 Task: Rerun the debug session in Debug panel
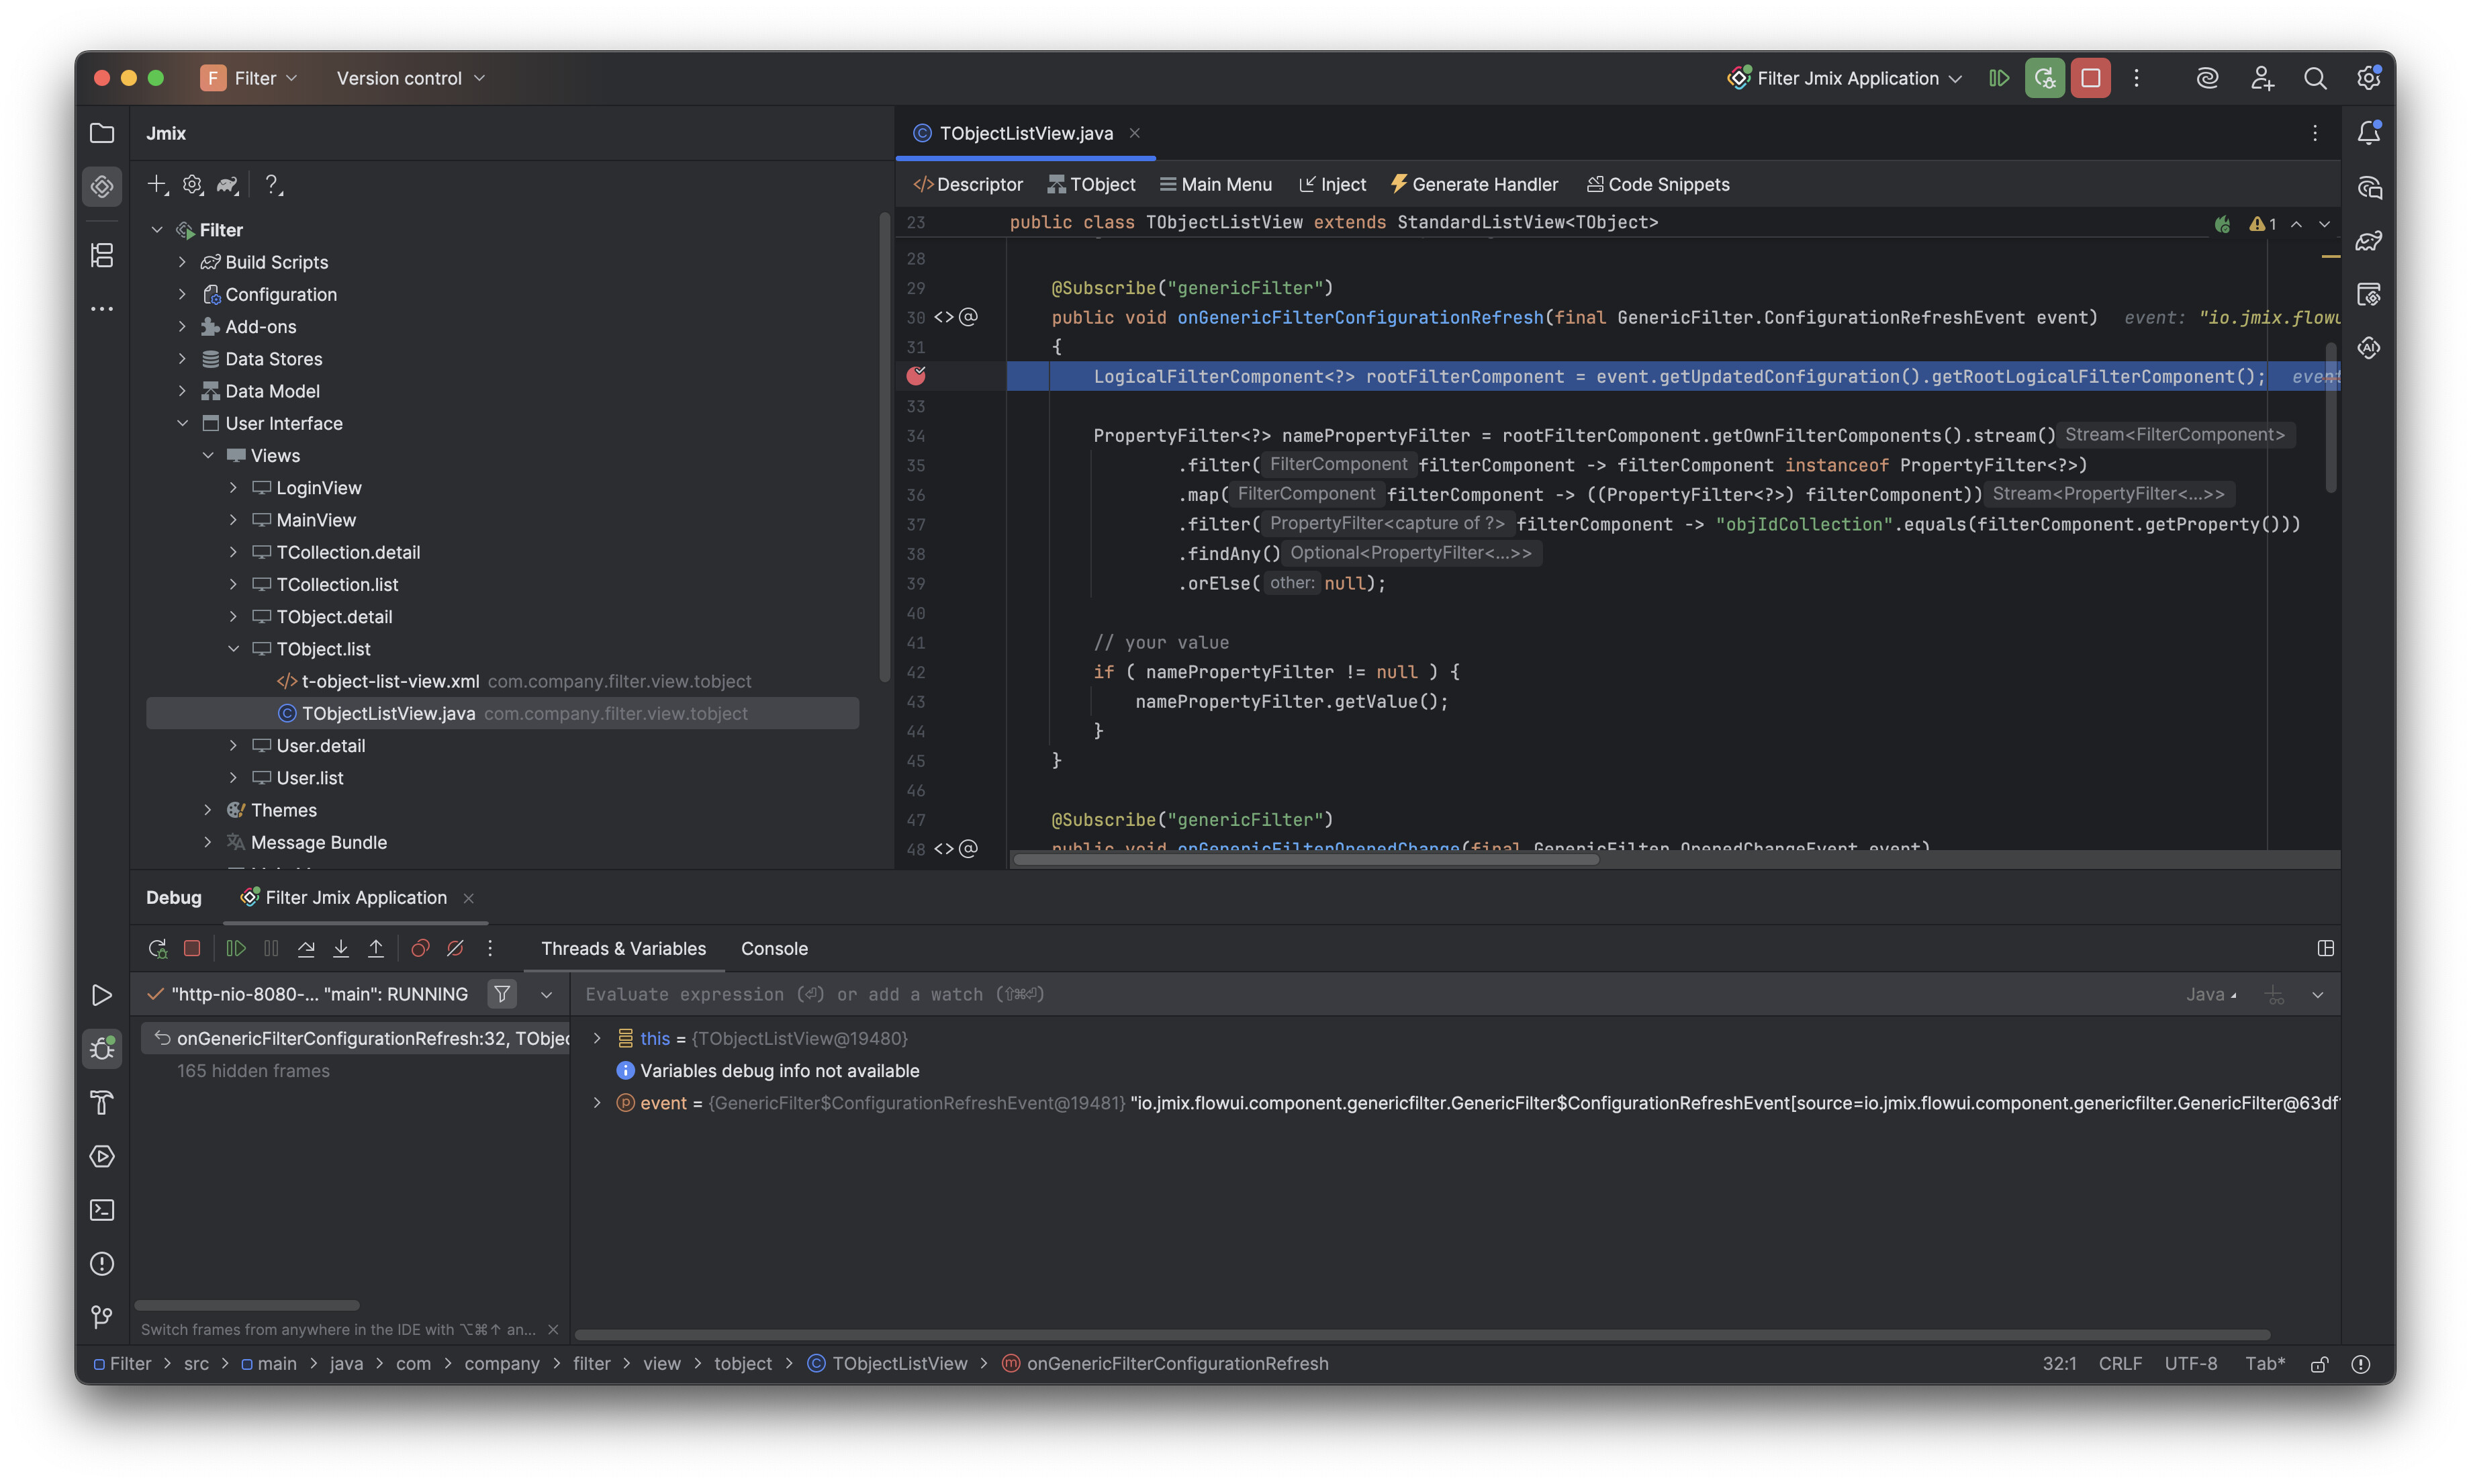tap(157, 948)
